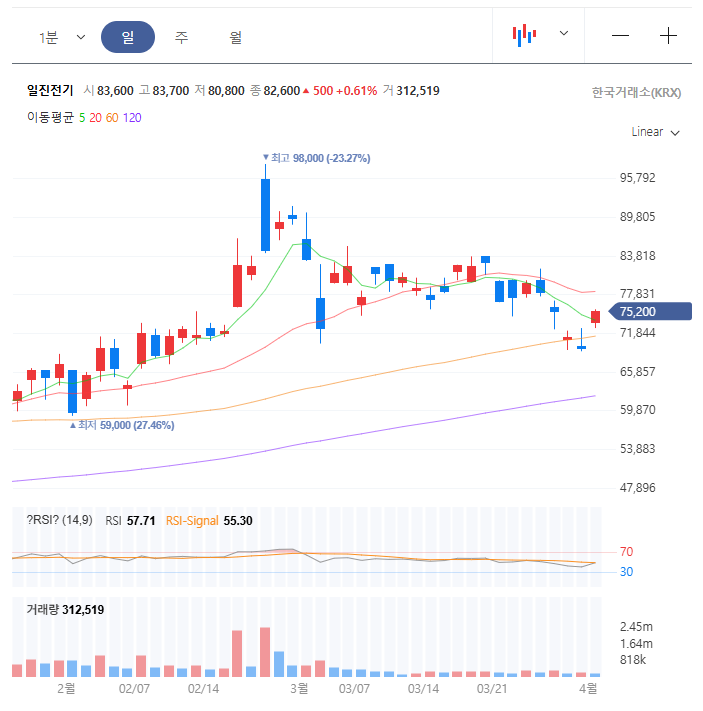This screenshot has width=703, height=711.
Task: Click the 종 82,600 close price
Action: click(275, 91)
